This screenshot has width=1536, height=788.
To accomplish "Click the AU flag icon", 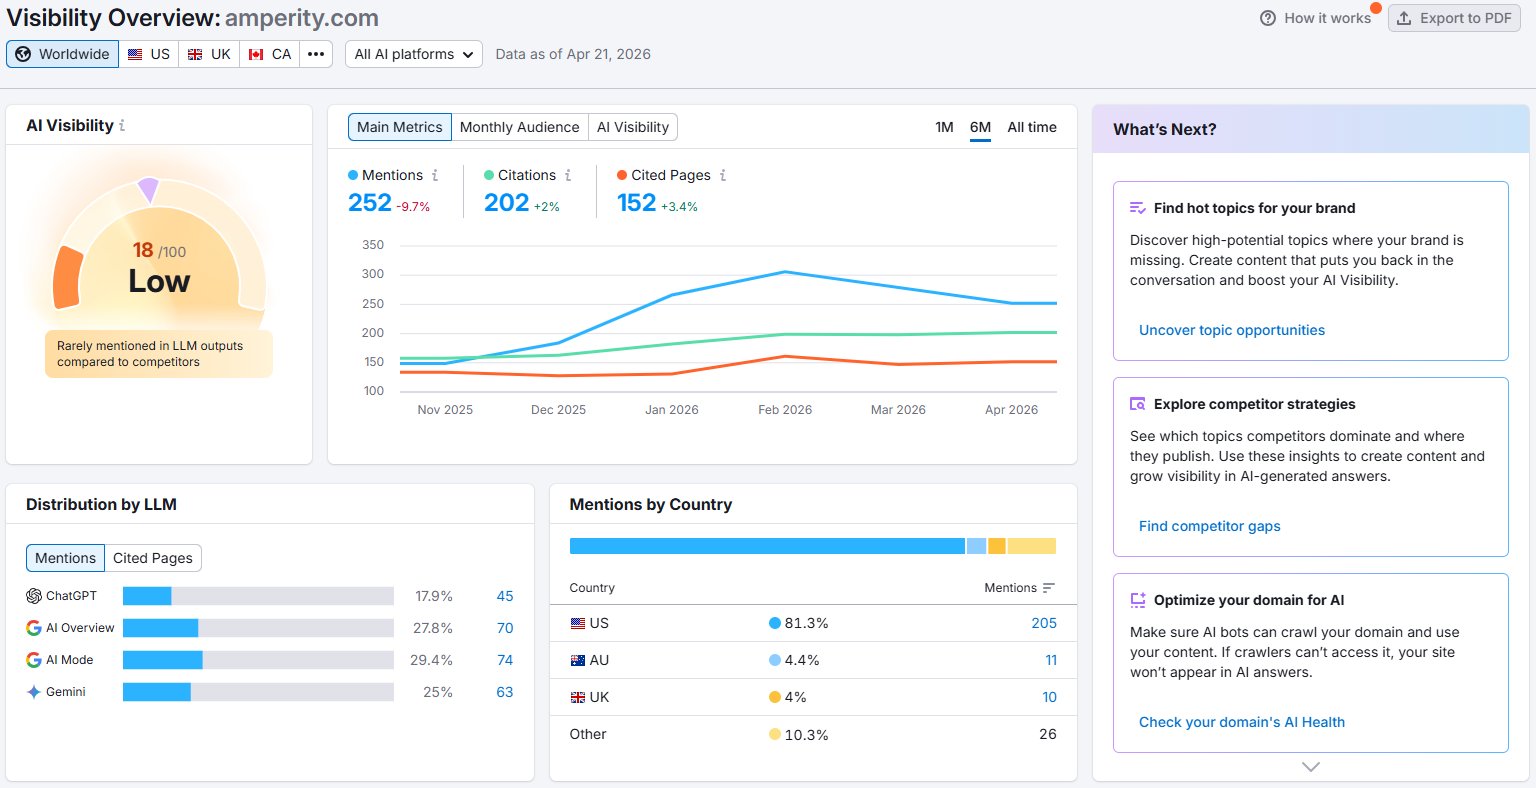I will tap(577, 660).
